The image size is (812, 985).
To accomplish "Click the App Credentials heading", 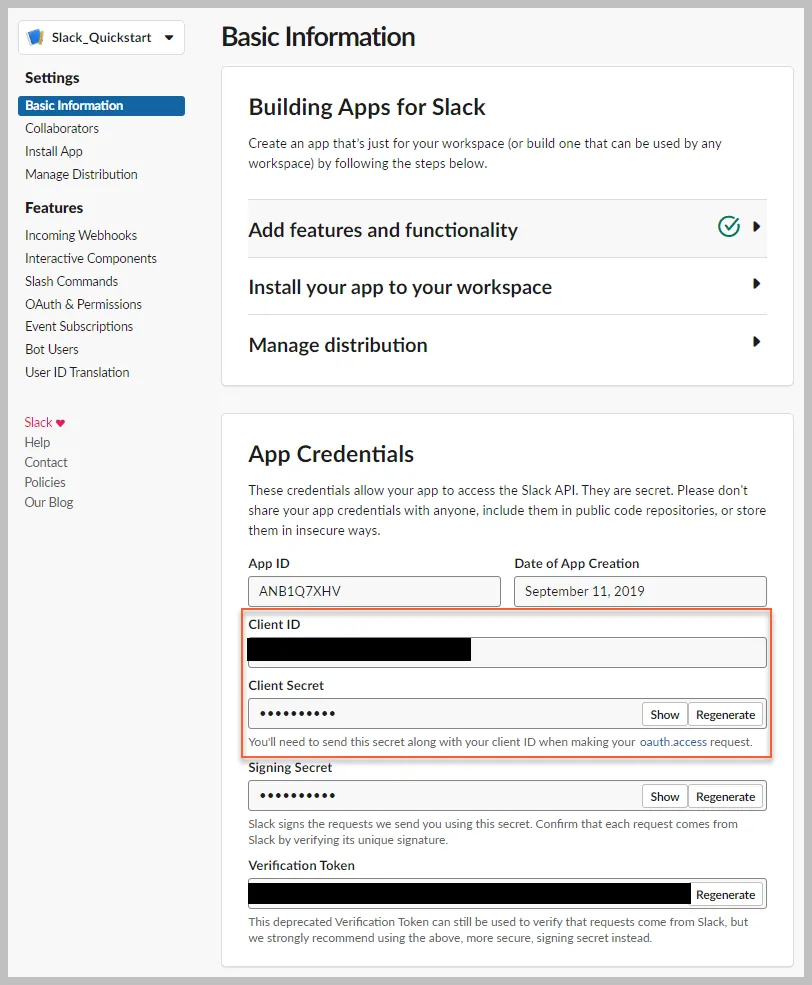I will (331, 454).
